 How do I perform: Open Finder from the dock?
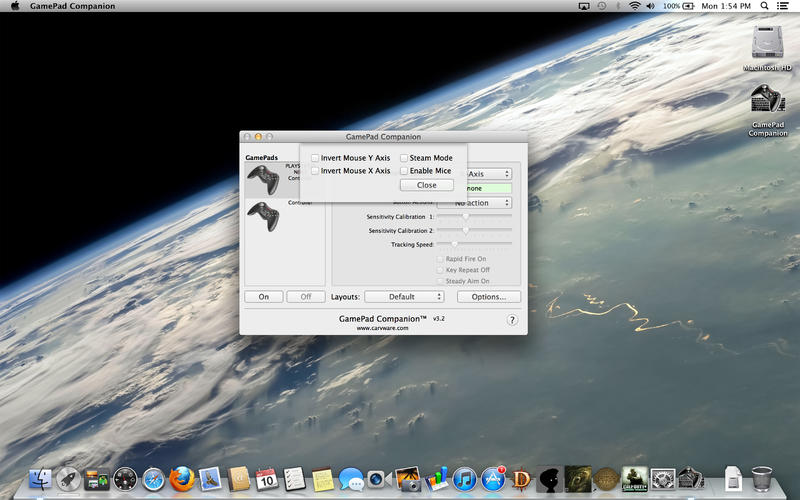[x=41, y=479]
